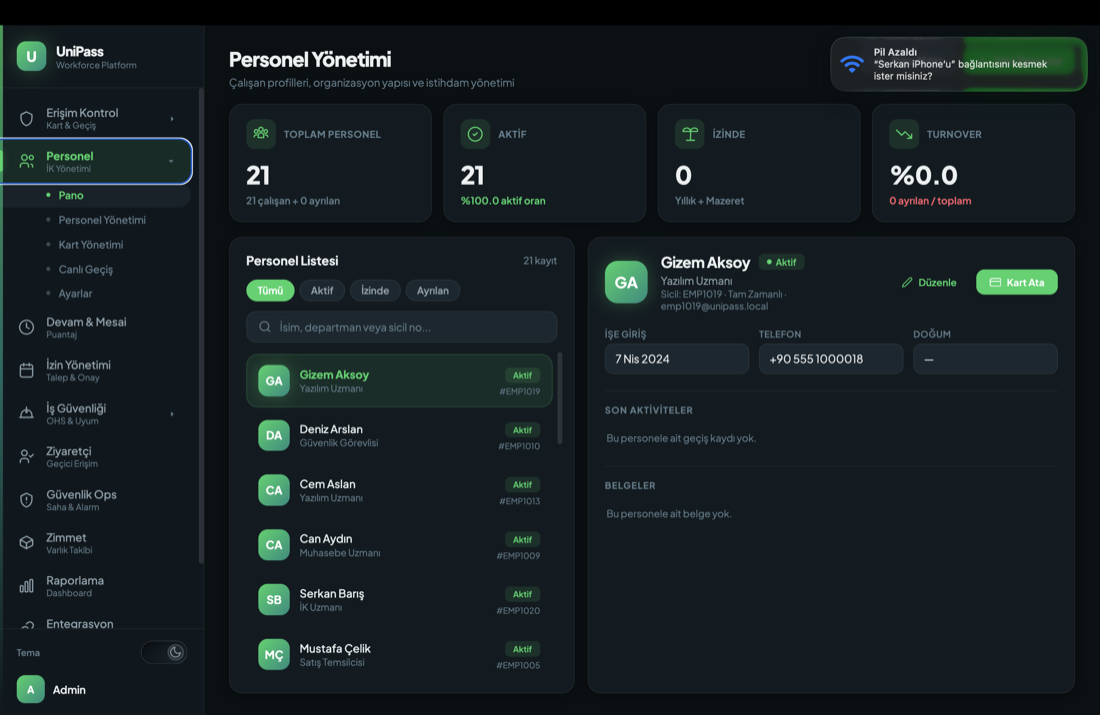
Task: Click Admin user avatar at bottom
Action: click(31, 690)
